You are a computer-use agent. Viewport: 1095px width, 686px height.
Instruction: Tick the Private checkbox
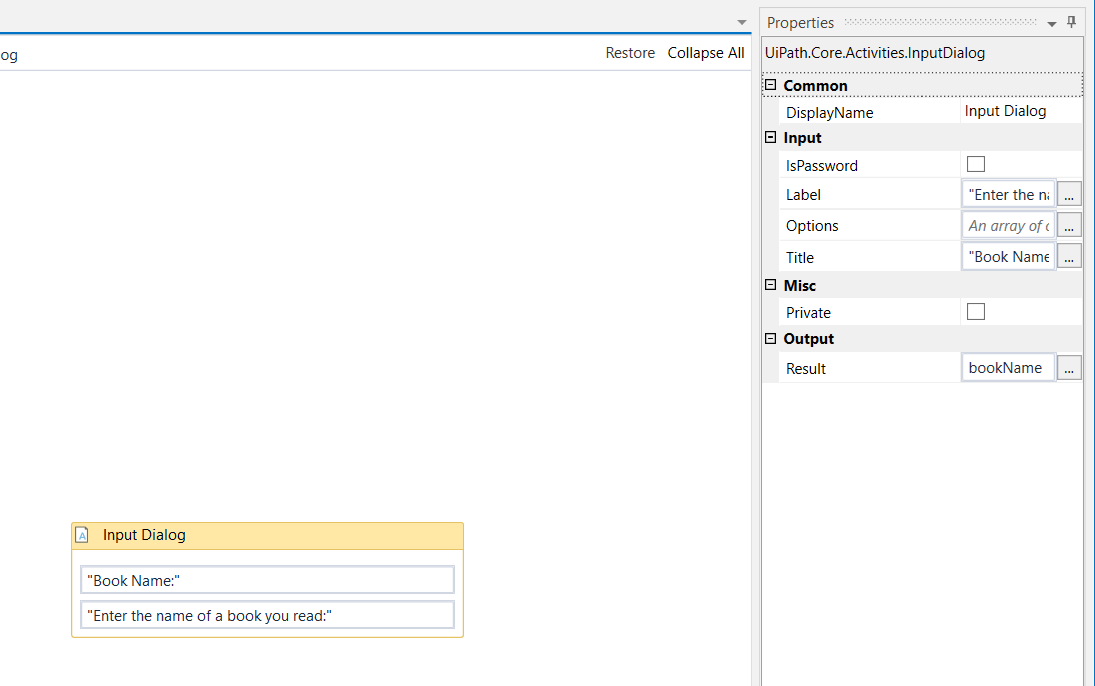(x=976, y=312)
